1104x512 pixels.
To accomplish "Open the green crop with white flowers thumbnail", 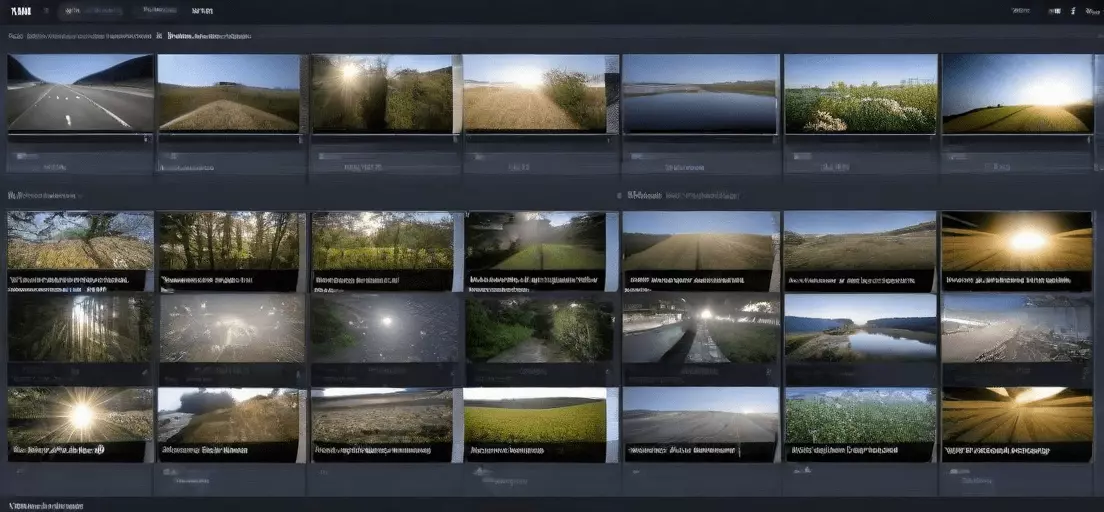I will click(860, 415).
